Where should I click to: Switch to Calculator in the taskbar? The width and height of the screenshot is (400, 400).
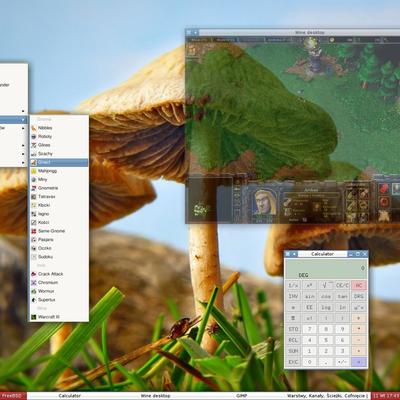(x=70, y=396)
